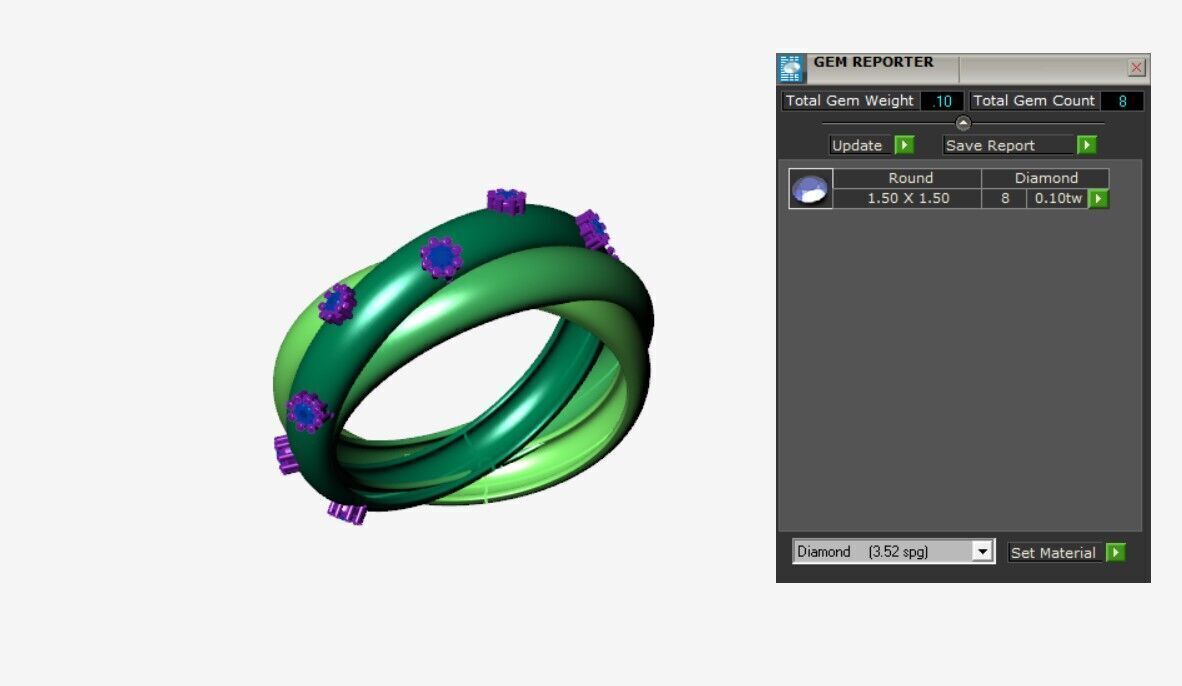
Task: Click green arrow beside Set Material
Action: [1116, 553]
